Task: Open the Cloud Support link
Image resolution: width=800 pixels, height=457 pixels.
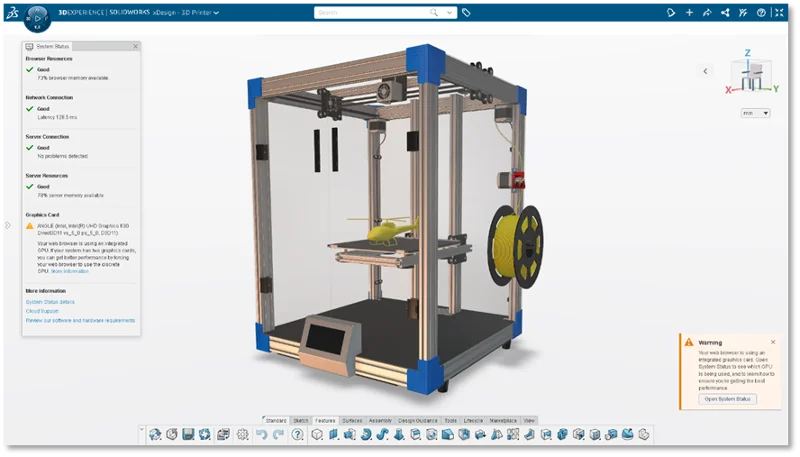Action: tap(42, 311)
